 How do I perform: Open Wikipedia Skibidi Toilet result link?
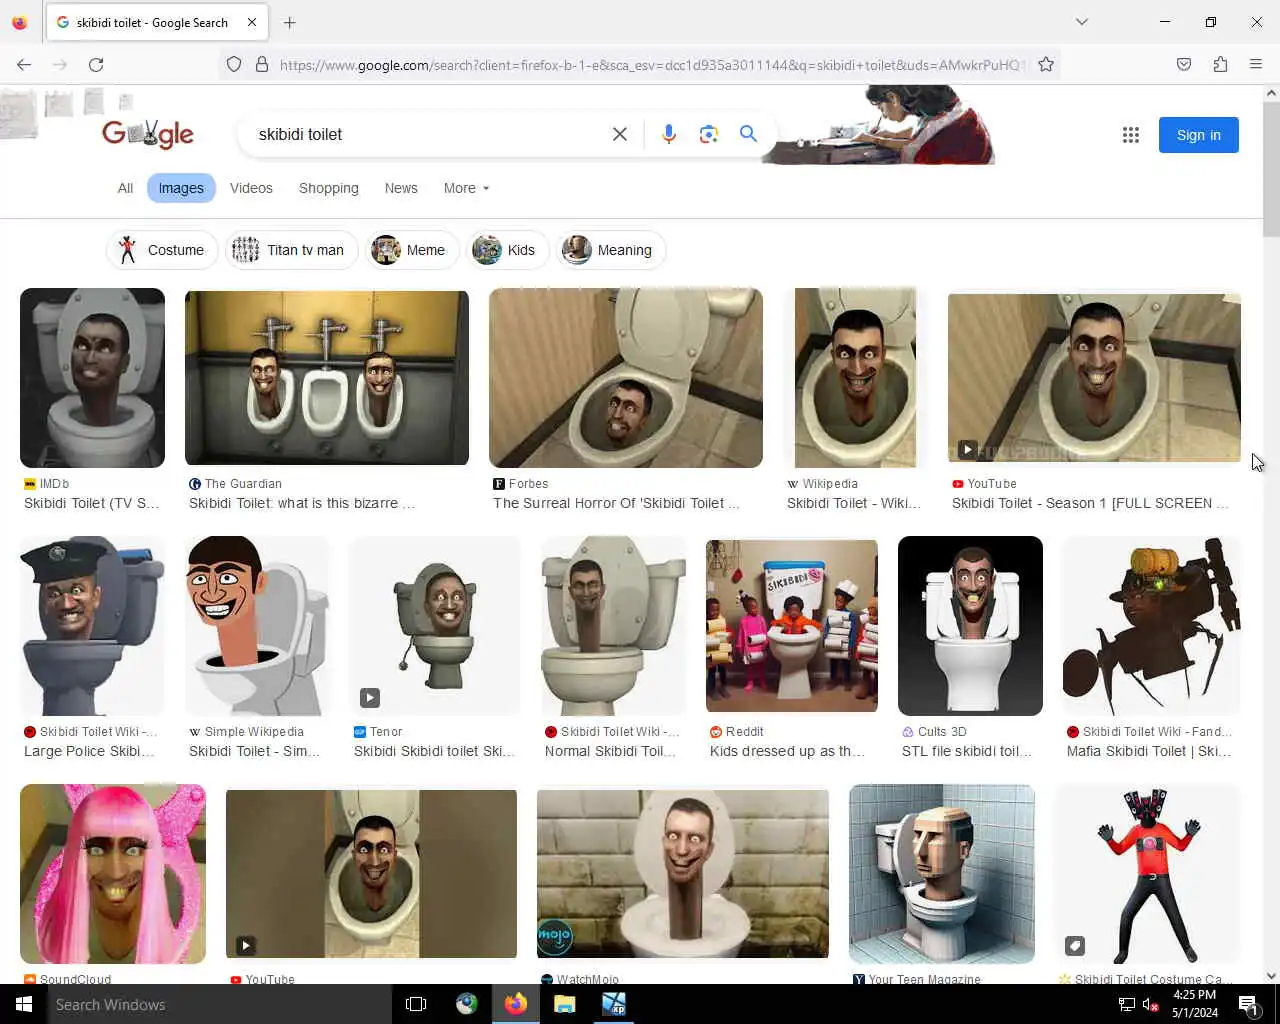pyautogui.click(x=853, y=503)
